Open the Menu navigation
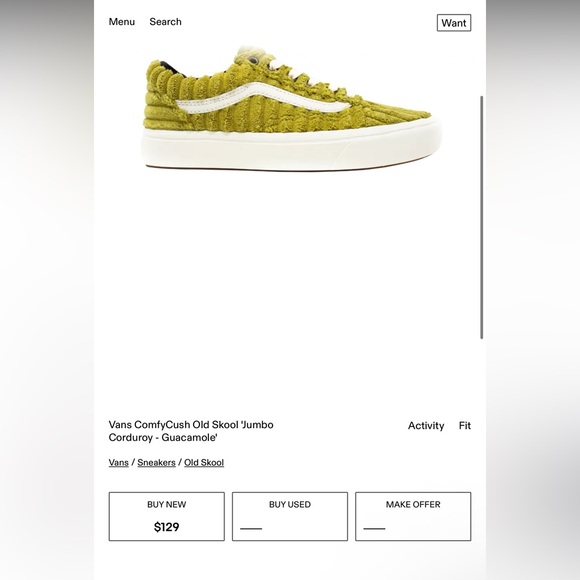This screenshot has height=580, width=580. click(x=122, y=22)
